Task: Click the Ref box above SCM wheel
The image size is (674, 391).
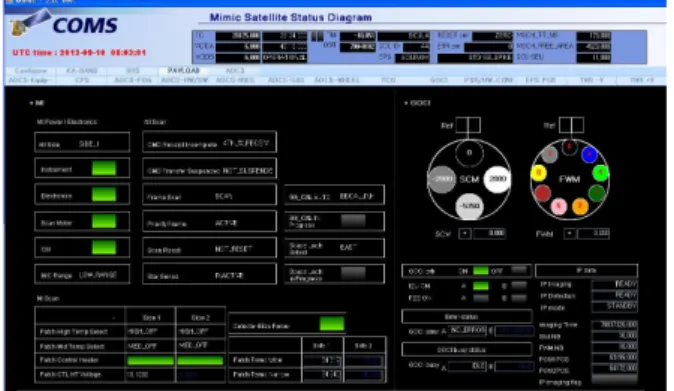Action: 468,125
